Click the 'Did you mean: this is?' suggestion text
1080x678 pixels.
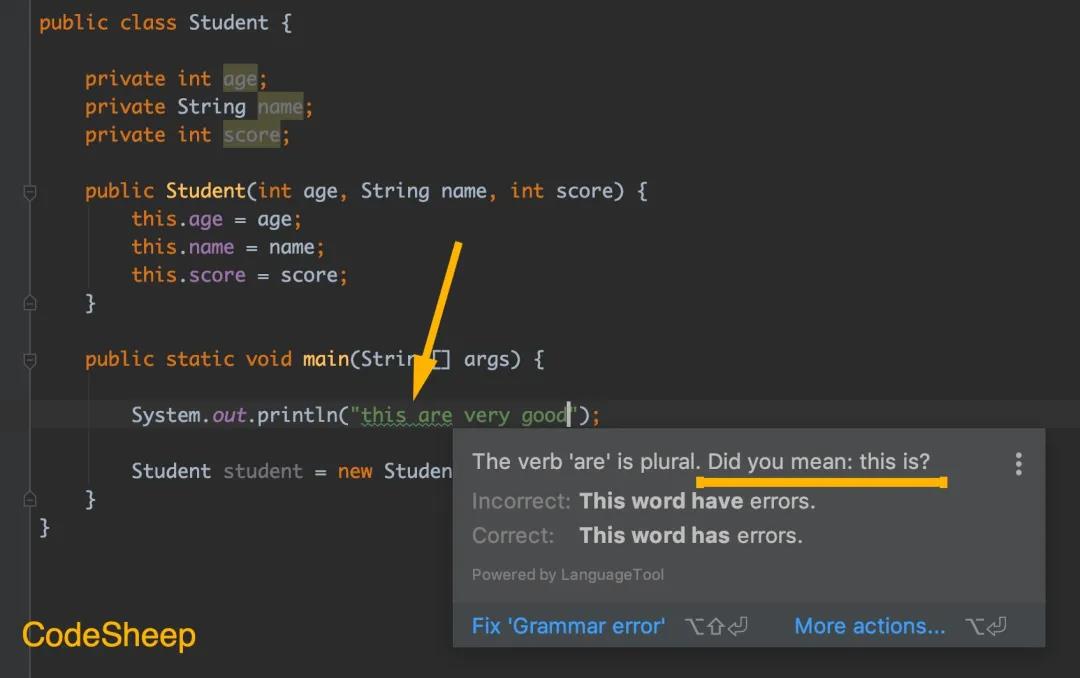819,461
